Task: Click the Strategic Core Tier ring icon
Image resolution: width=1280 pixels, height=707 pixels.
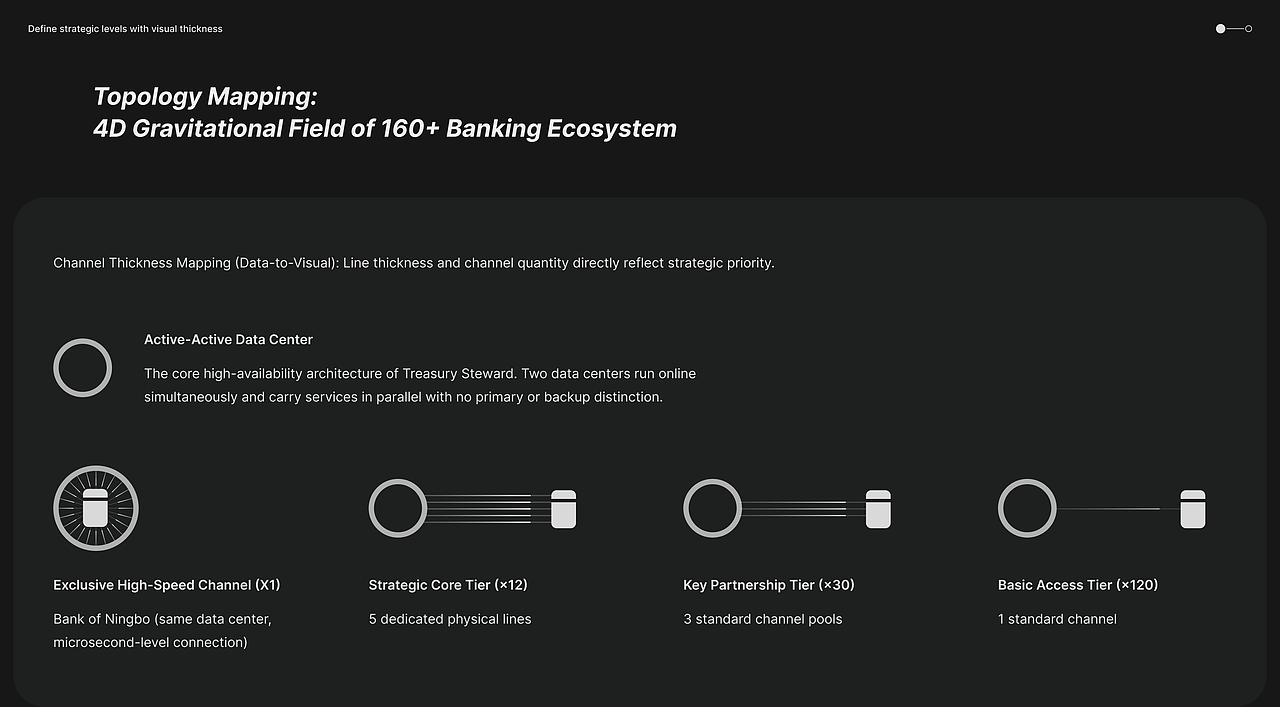Action: pyautogui.click(x=398, y=508)
